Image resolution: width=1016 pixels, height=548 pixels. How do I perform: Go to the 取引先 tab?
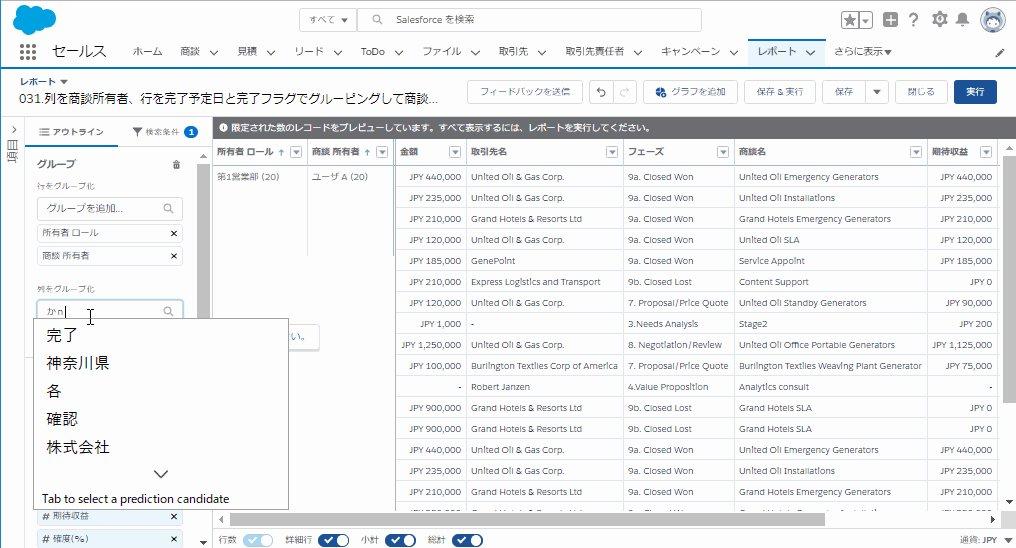(513, 52)
